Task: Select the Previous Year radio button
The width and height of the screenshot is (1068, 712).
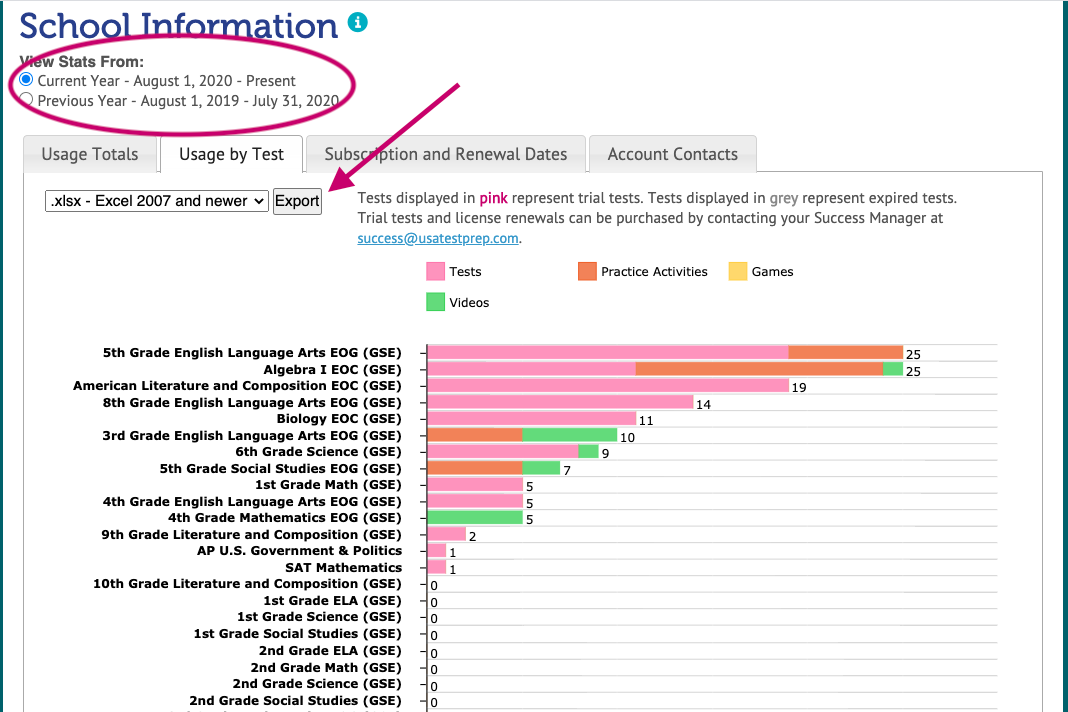Action: pyautogui.click(x=27, y=99)
